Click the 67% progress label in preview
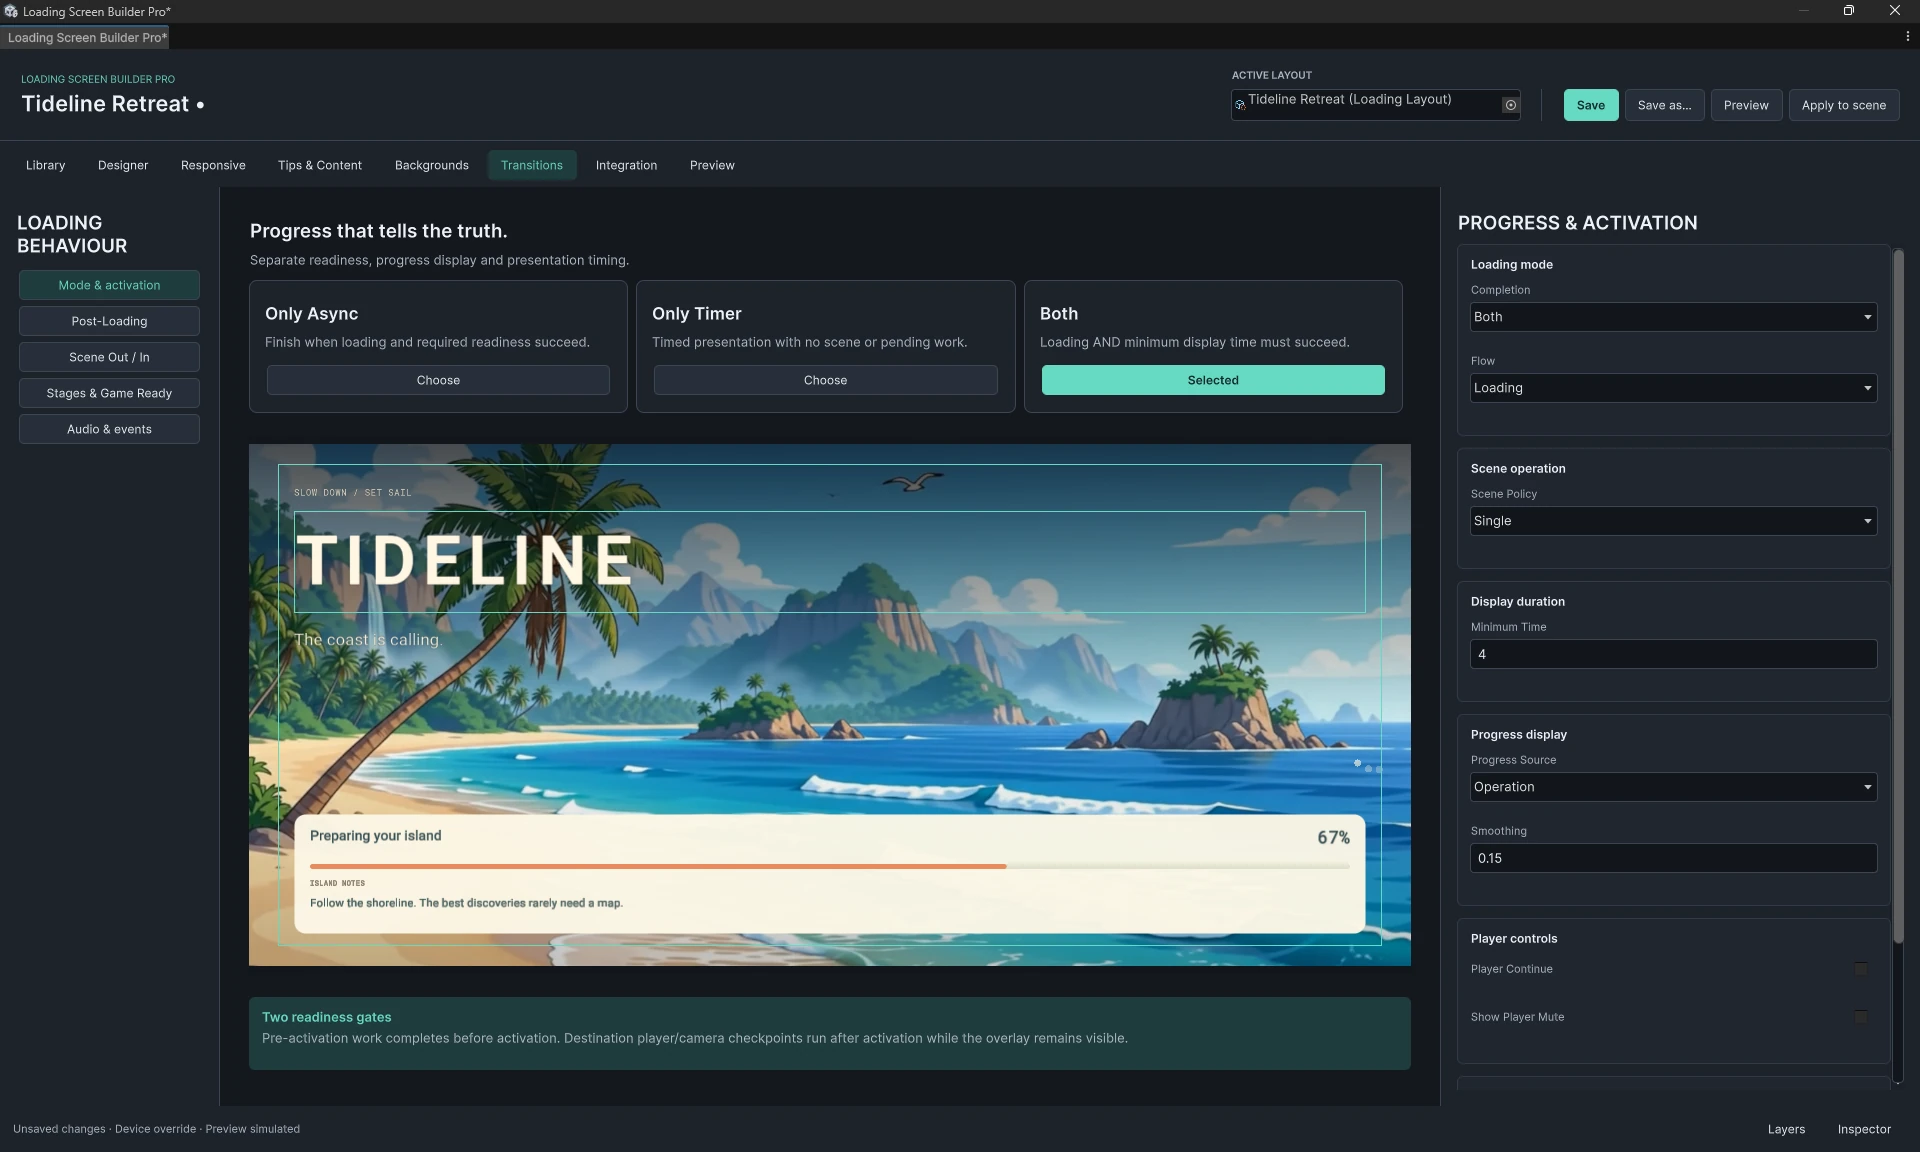 (1333, 837)
